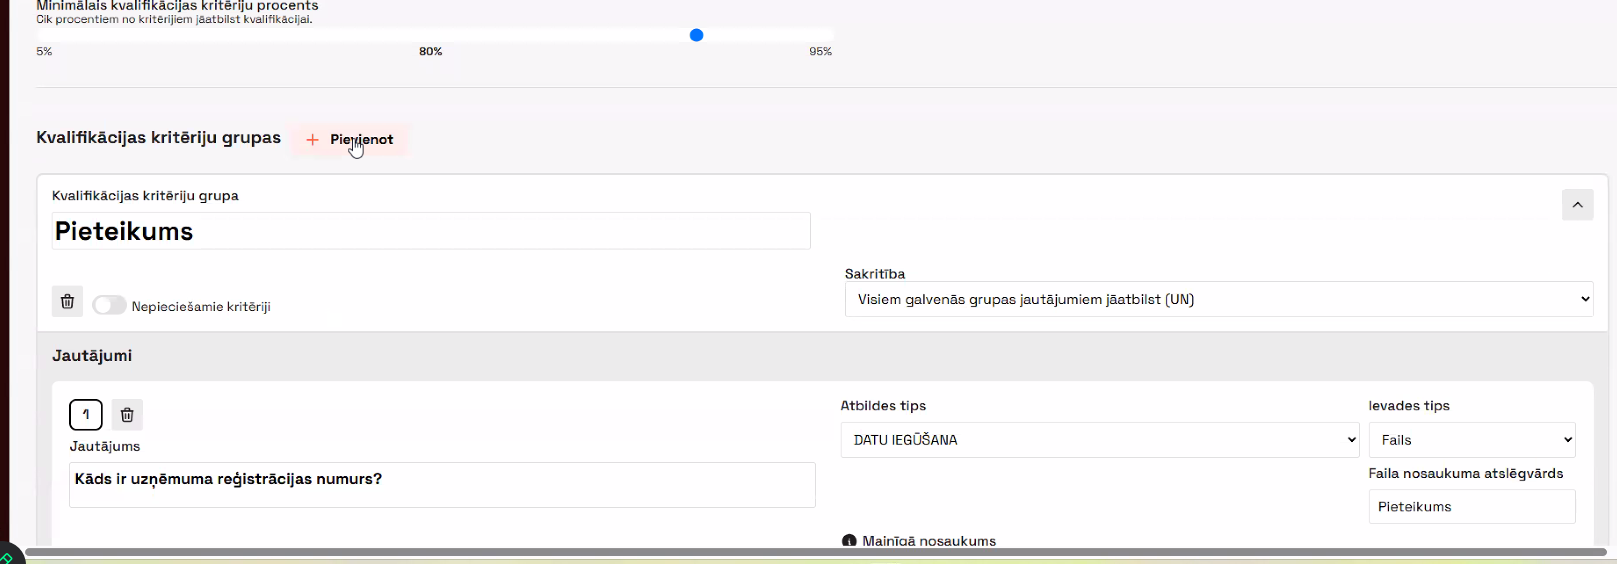Open the Atbildes tips dropdown

pos(1100,440)
